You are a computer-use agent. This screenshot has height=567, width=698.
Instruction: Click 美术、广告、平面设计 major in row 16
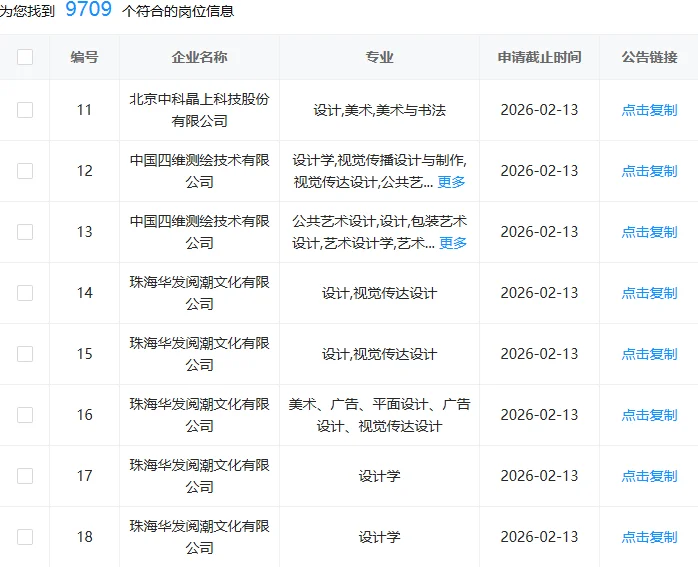[x=379, y=415]
